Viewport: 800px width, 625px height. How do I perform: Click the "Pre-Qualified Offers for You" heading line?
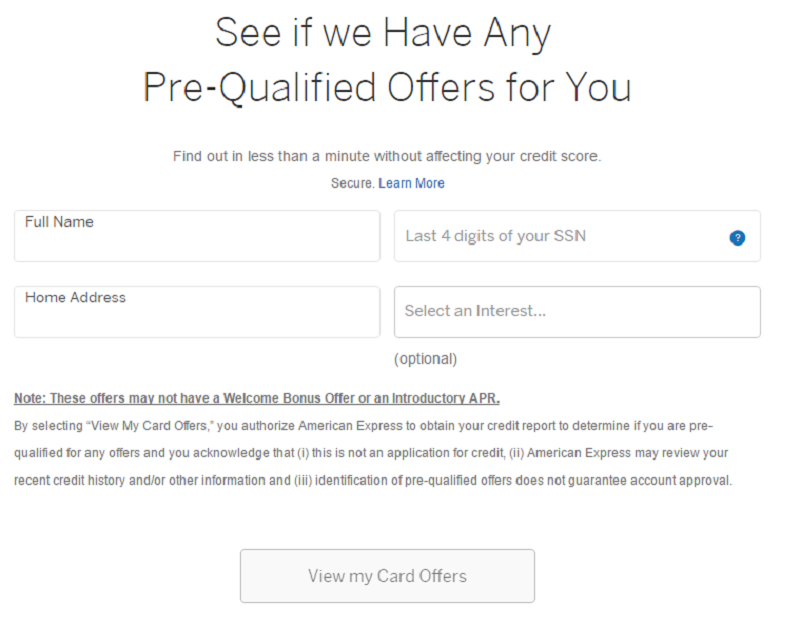tap(387, 87)
